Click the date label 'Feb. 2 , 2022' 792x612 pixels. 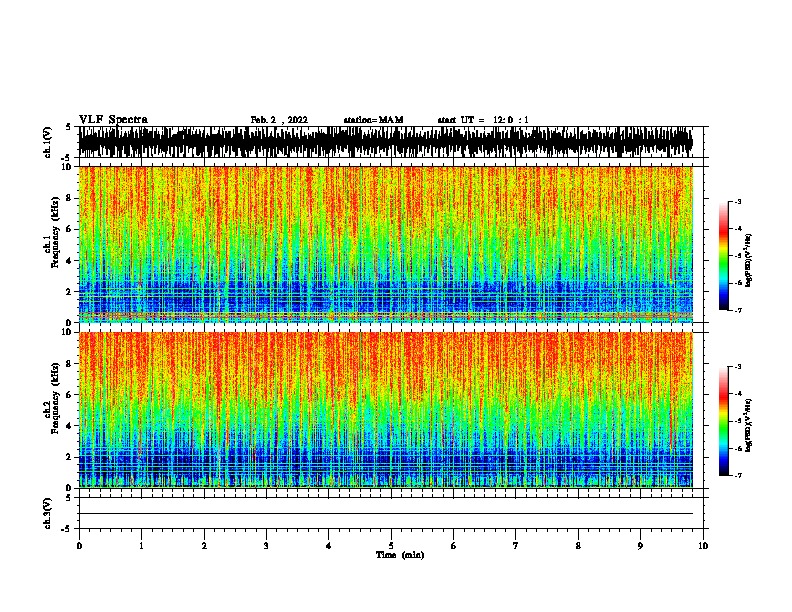tap(279, 120)
